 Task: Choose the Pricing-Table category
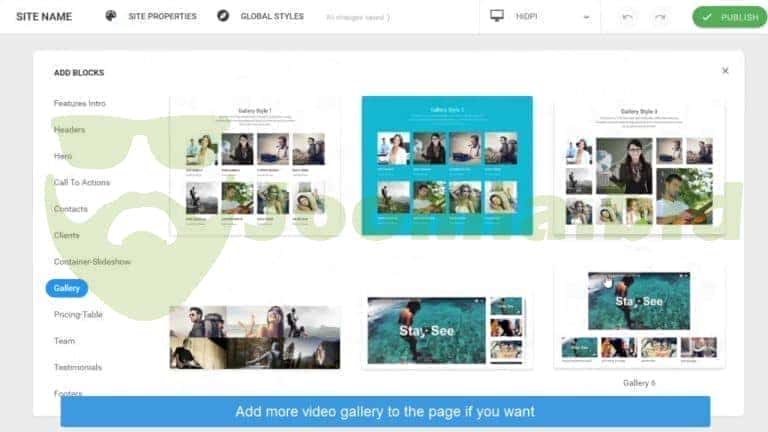[78, 314]
